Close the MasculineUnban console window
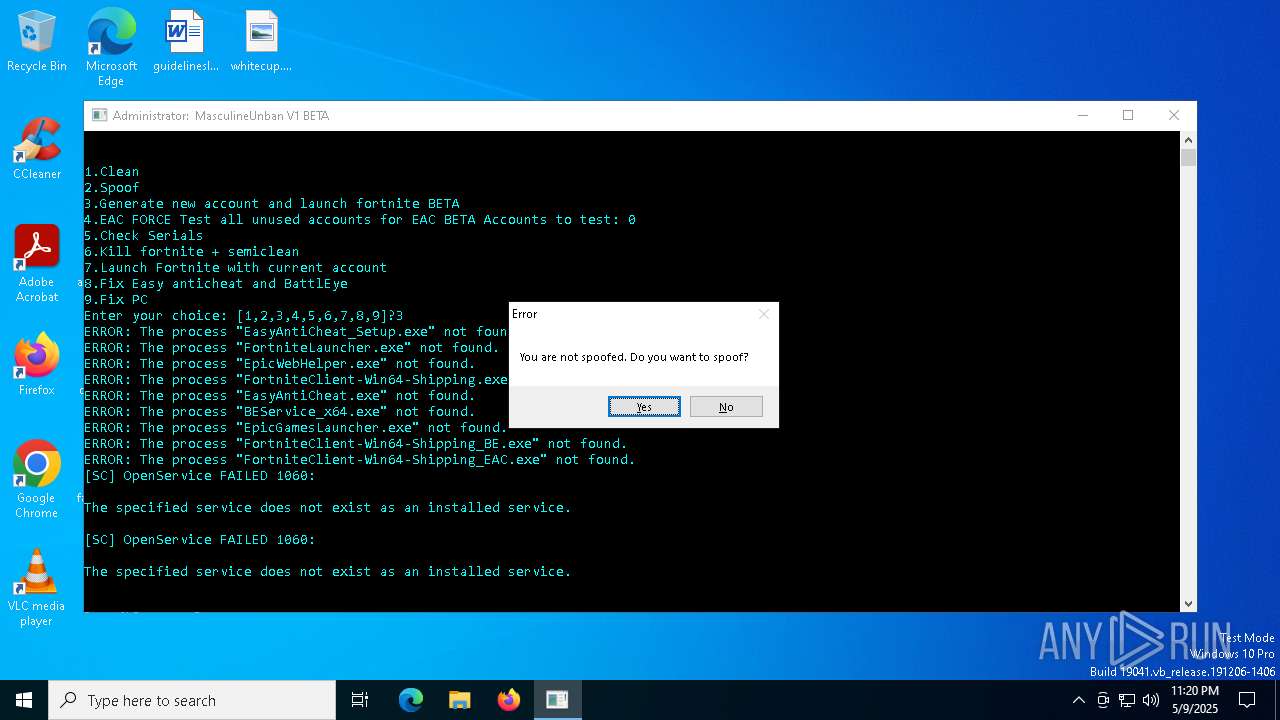Image resolution: width=1280 pixels, height=720 pixels. (x=1174, y=115)
